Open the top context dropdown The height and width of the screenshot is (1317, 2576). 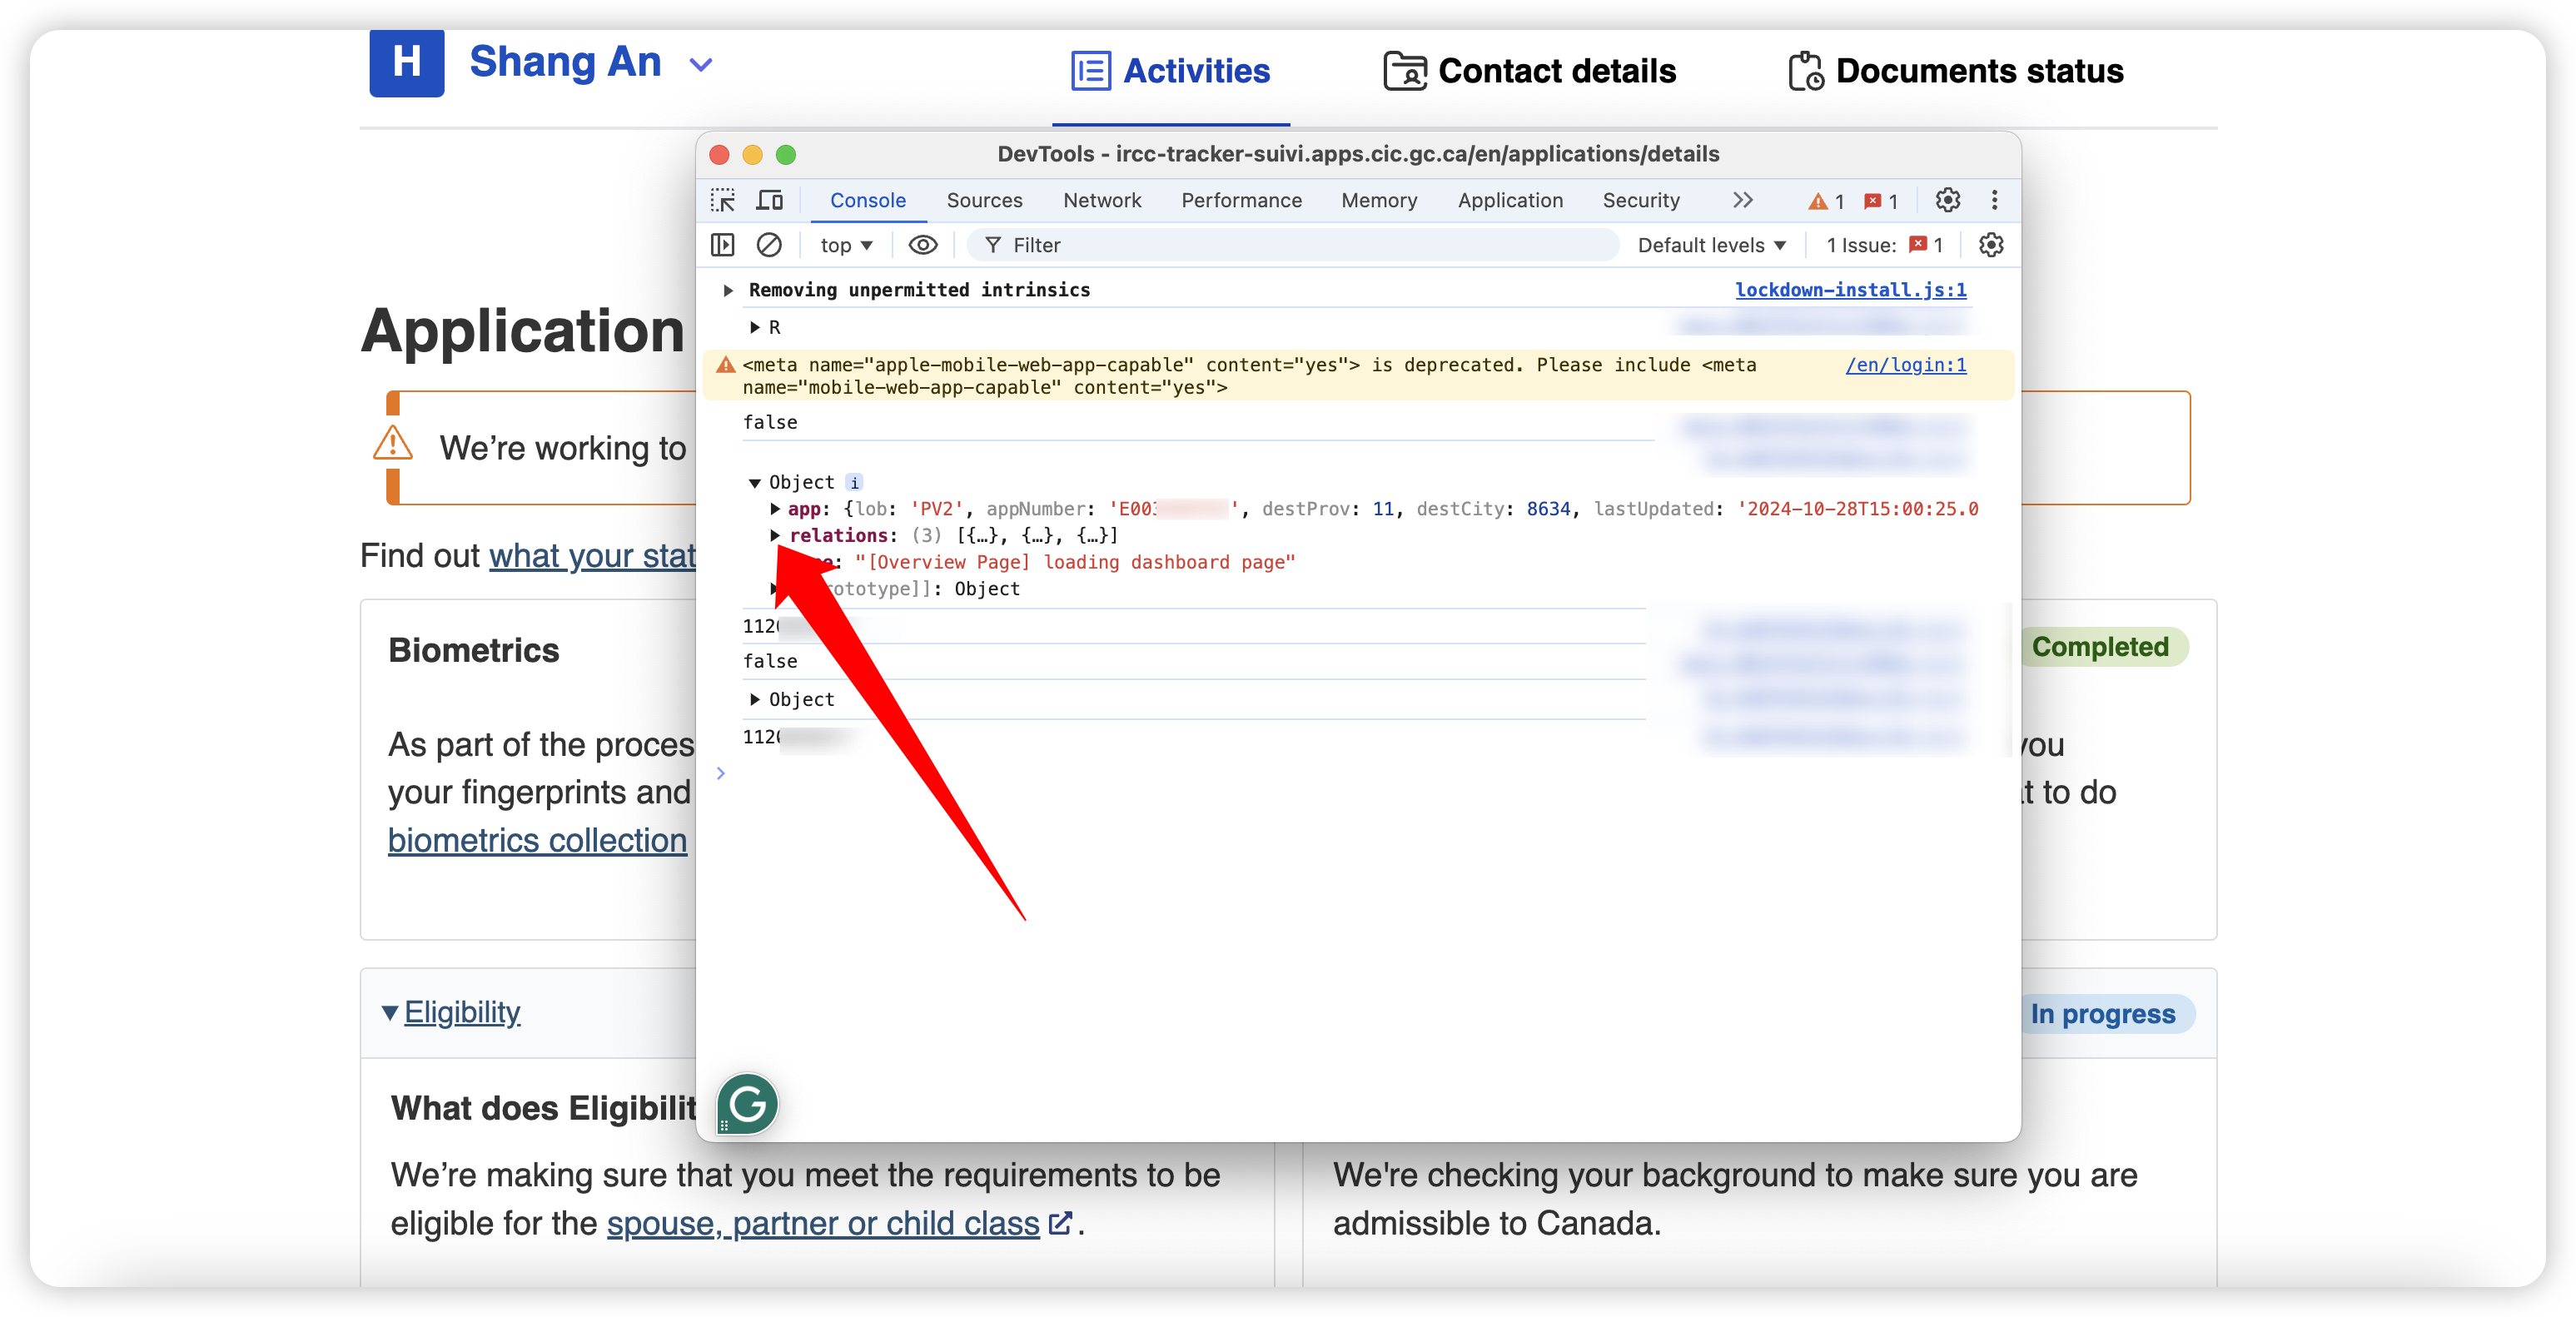[x=846, y=245]
